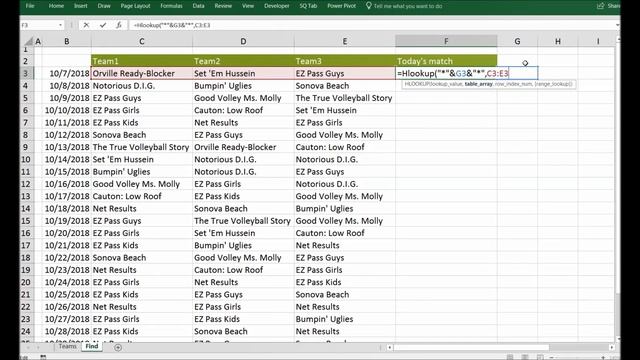Switch to Formulas ribbon tab
640x360 pixels.
tap(171, 6)
